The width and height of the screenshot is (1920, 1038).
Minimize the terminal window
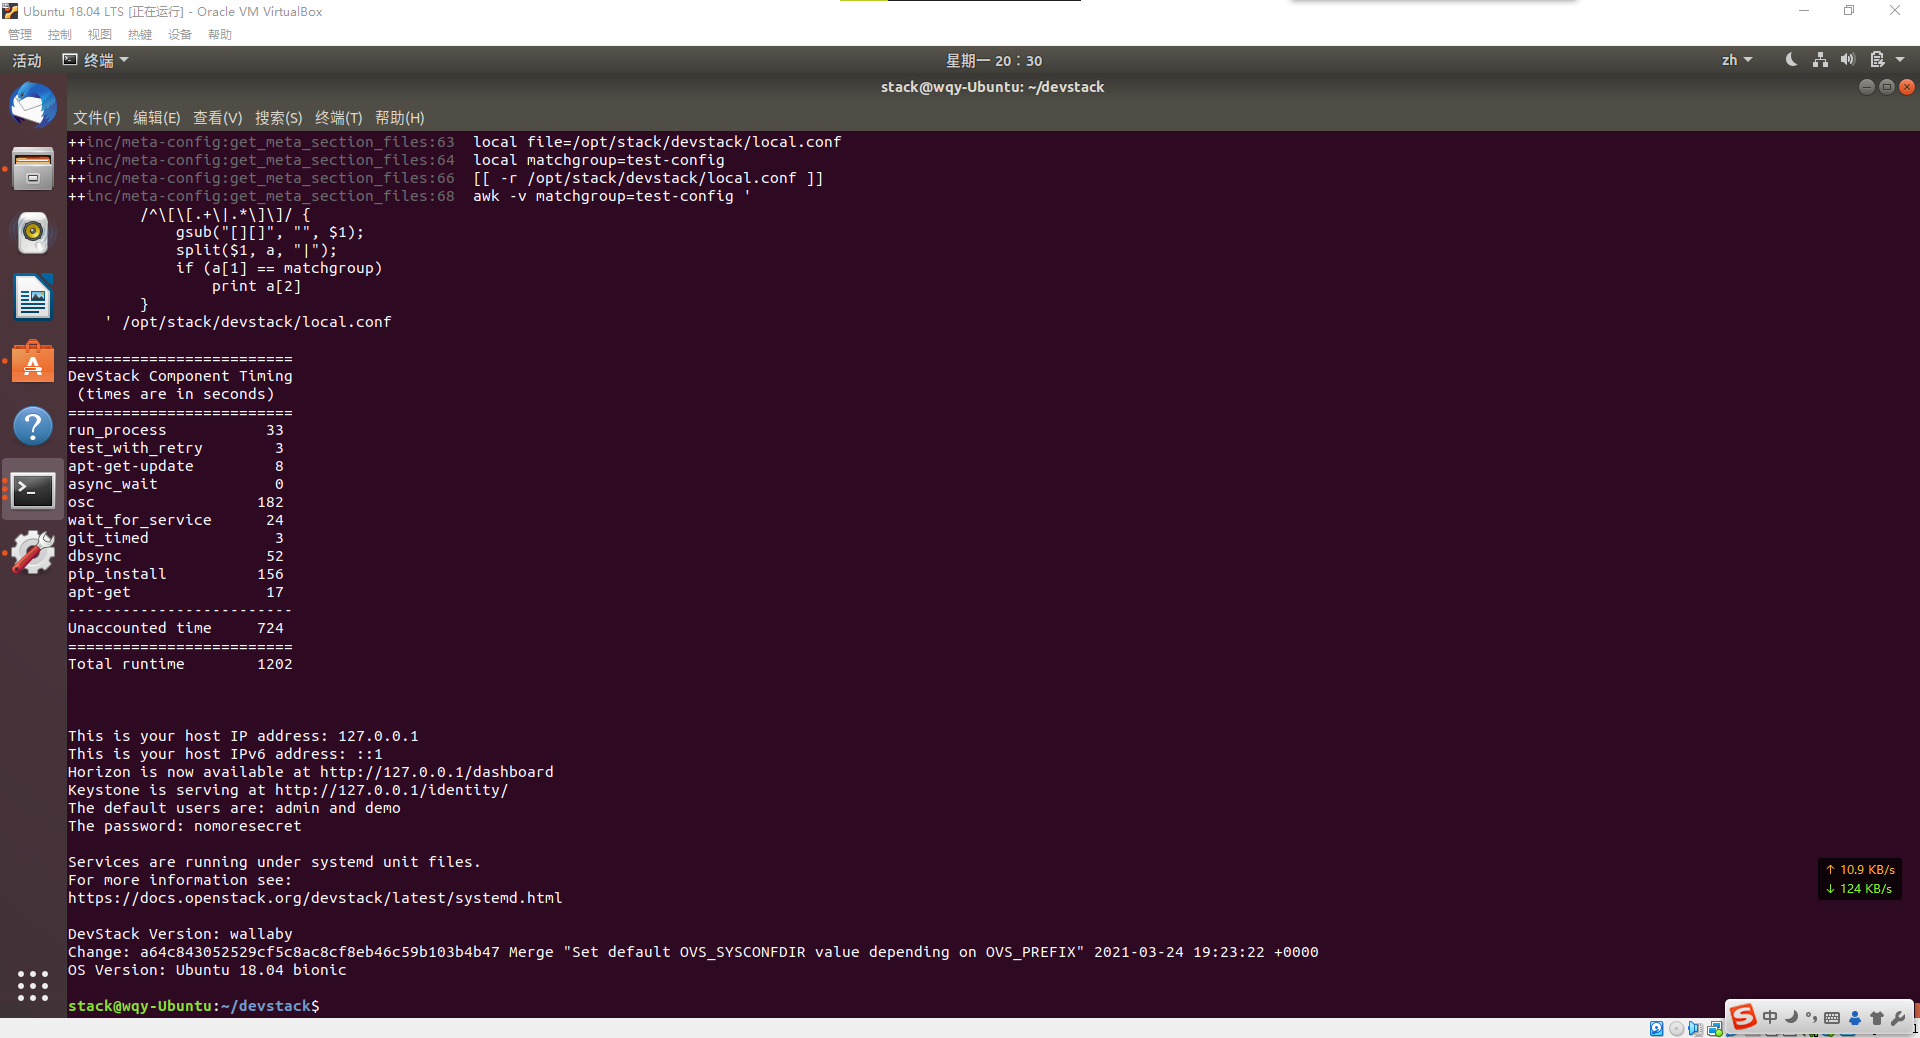point(1866,87)
